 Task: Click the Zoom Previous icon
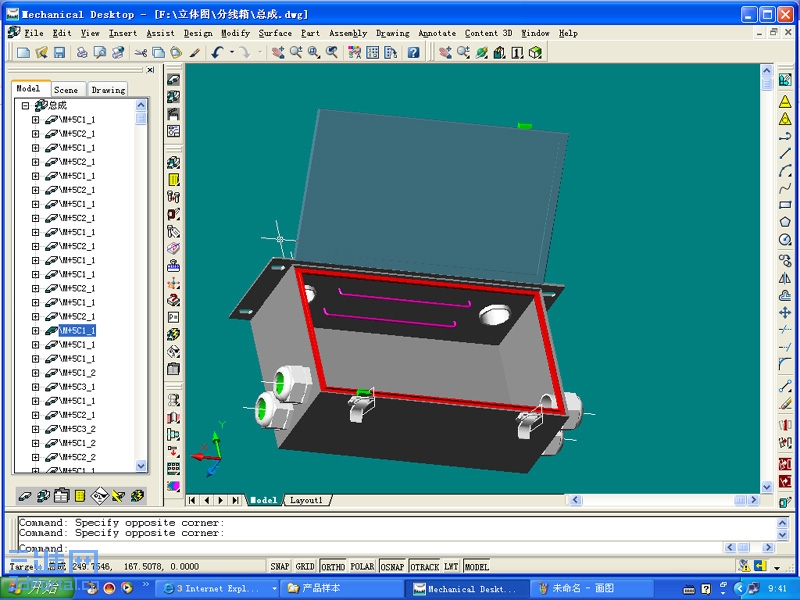[332, 52]
